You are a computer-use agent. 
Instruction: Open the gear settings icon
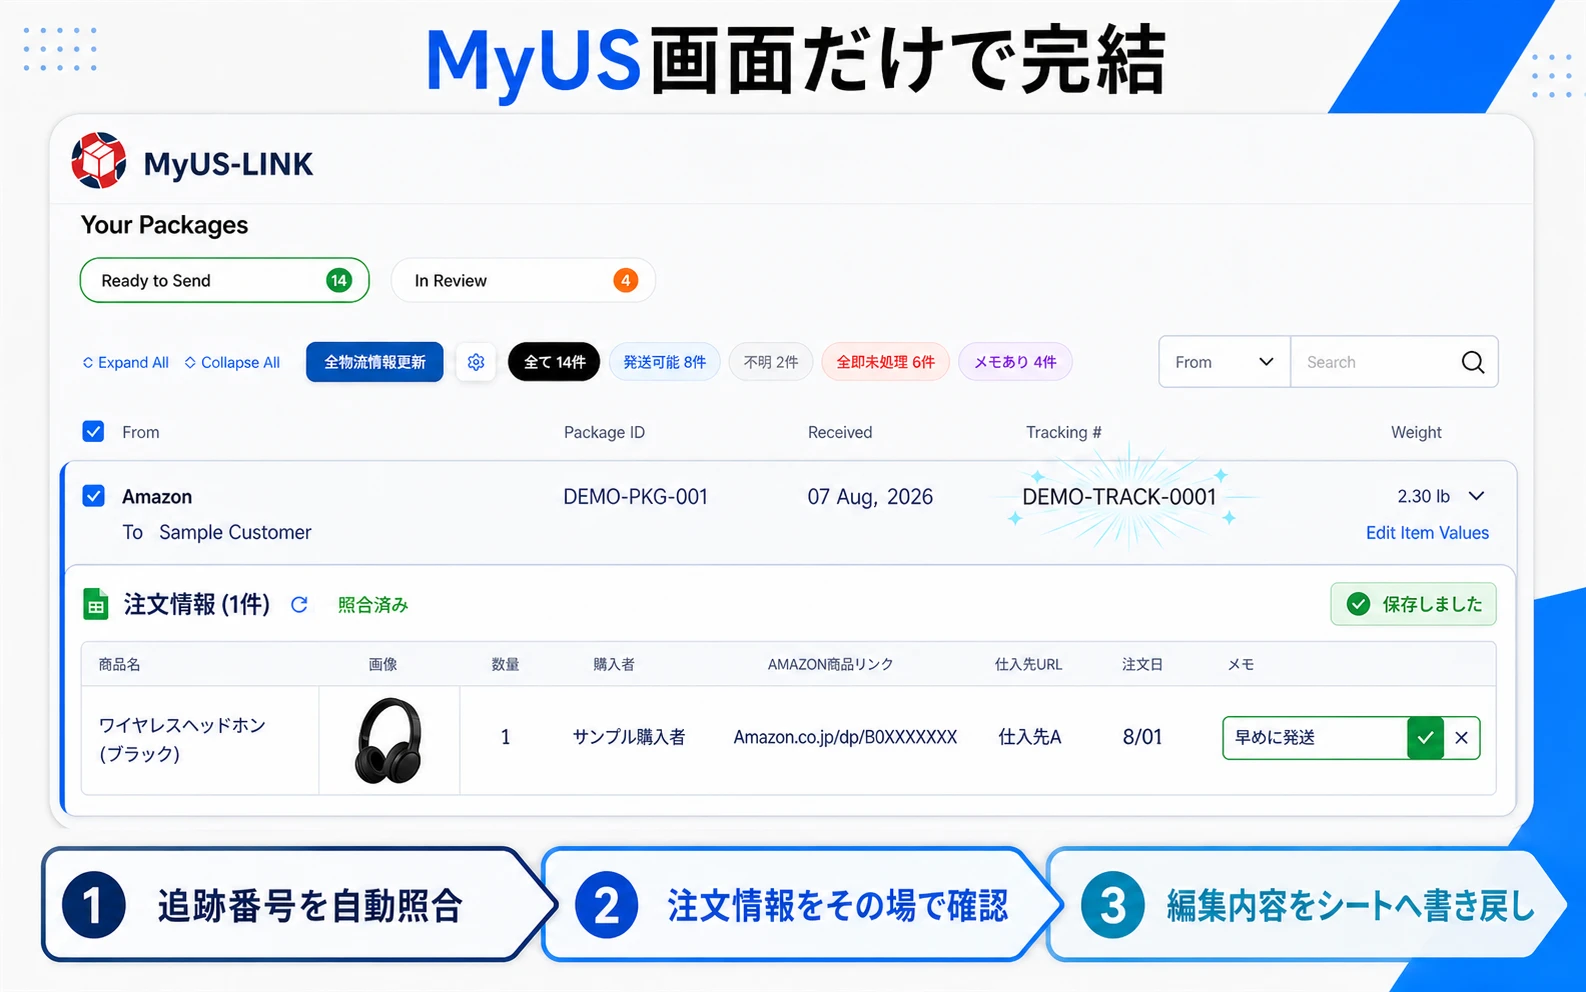[476, 362]
